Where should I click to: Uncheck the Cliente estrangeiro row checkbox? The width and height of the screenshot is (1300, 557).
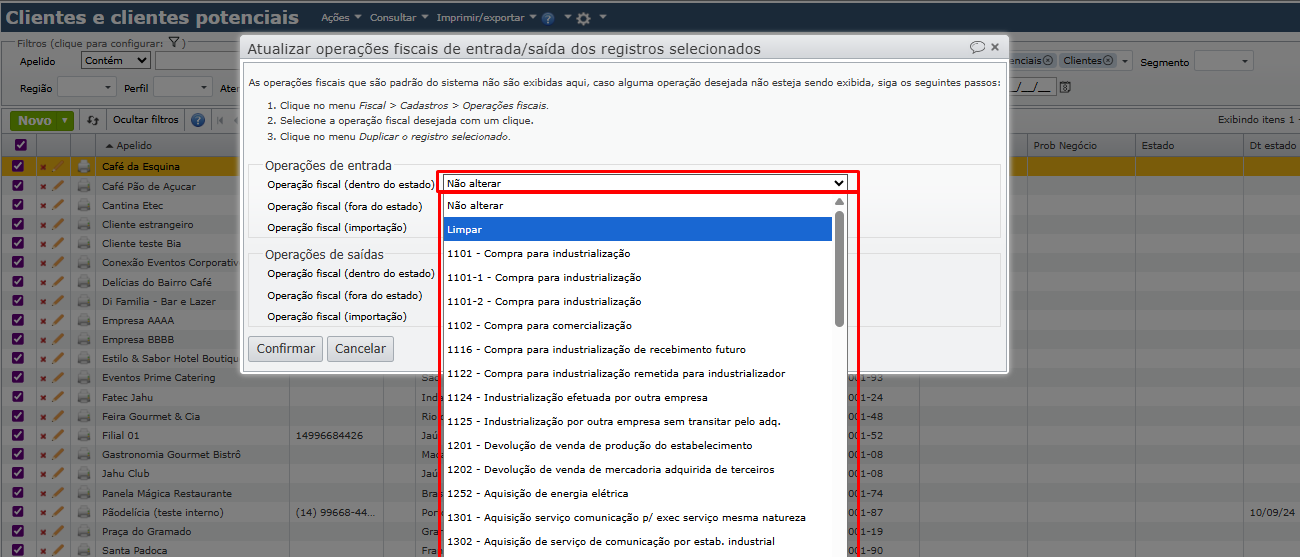[19, 224]
